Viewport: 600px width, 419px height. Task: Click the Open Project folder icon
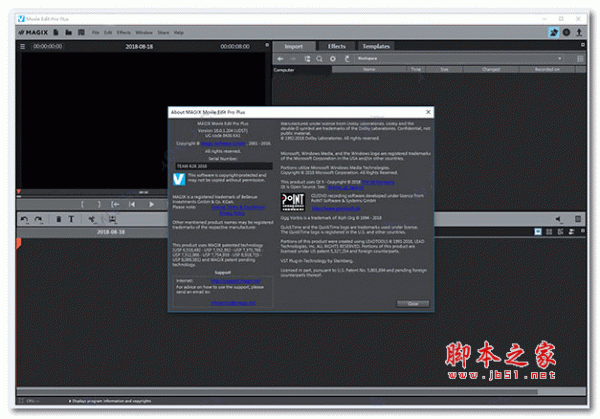coord(68,33)
